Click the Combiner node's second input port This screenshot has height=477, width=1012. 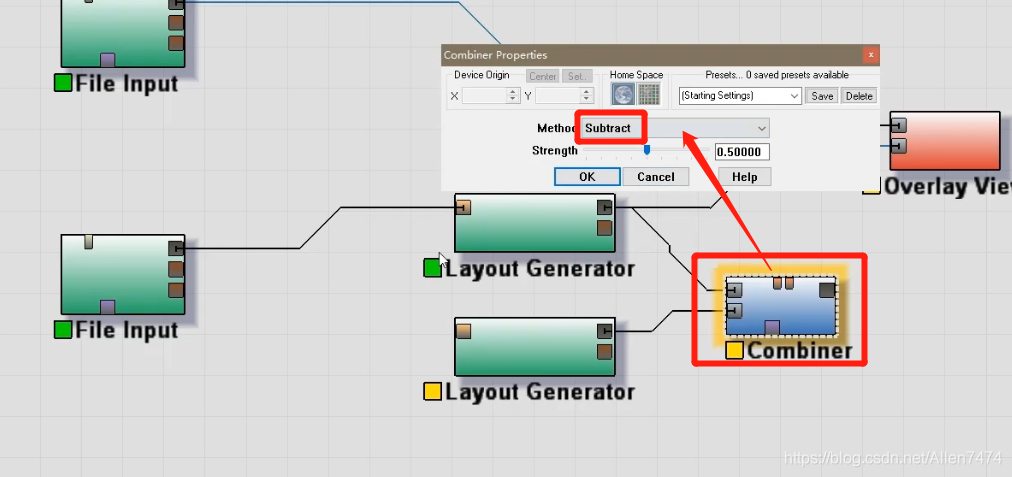click(x=734, y=311)
